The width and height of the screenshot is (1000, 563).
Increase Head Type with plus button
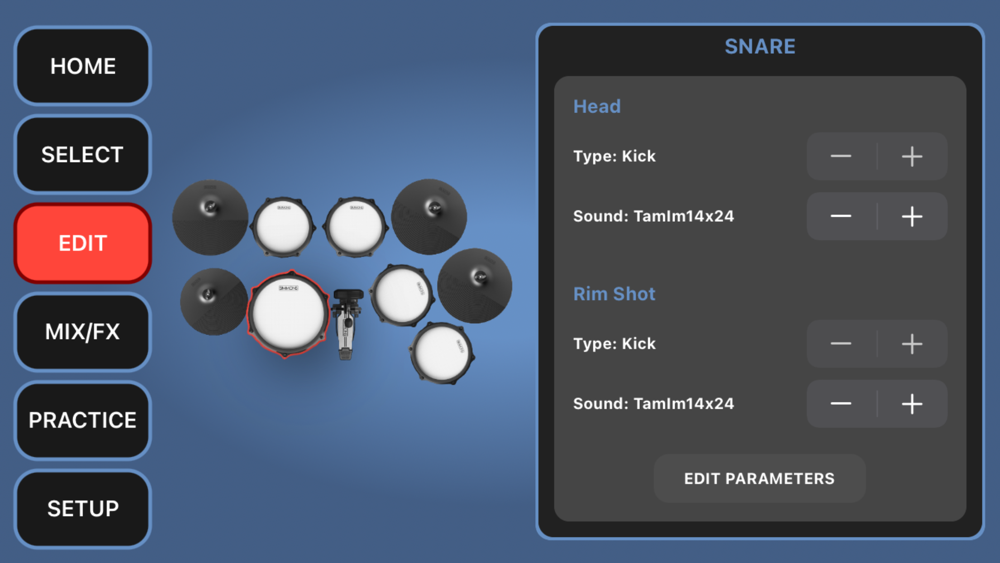912,156
